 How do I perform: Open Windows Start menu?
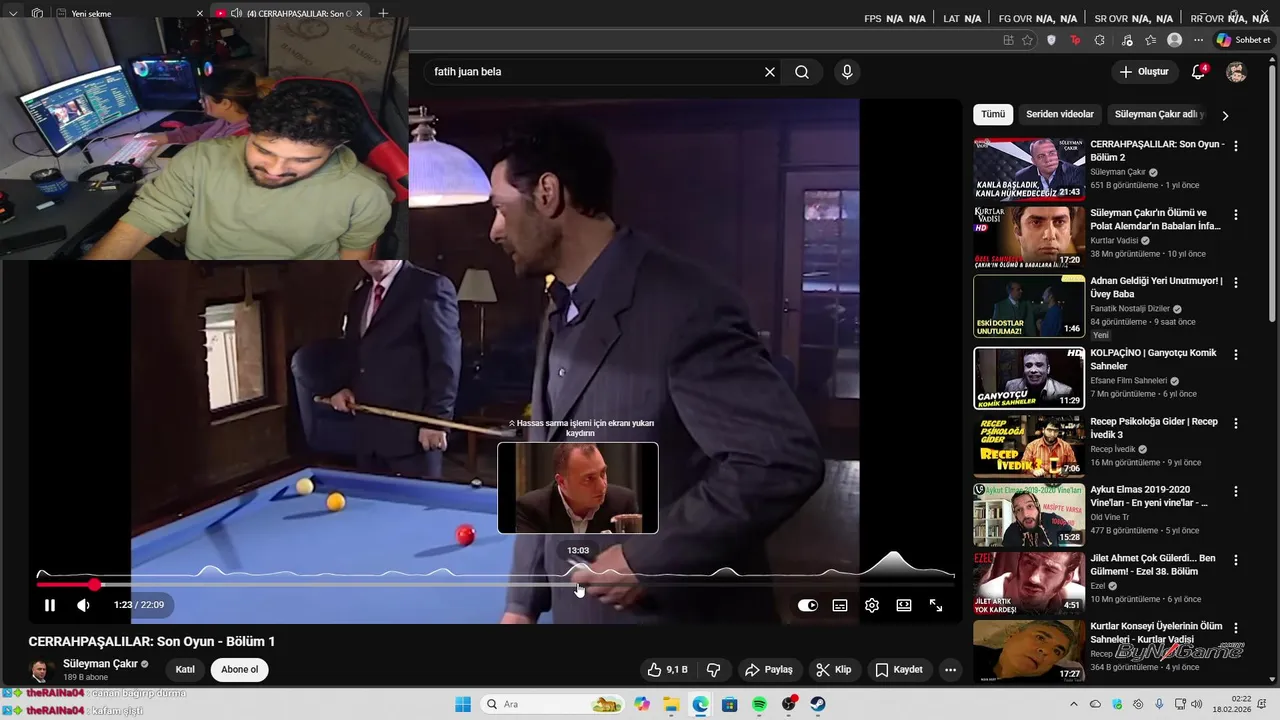coord(463,704)
